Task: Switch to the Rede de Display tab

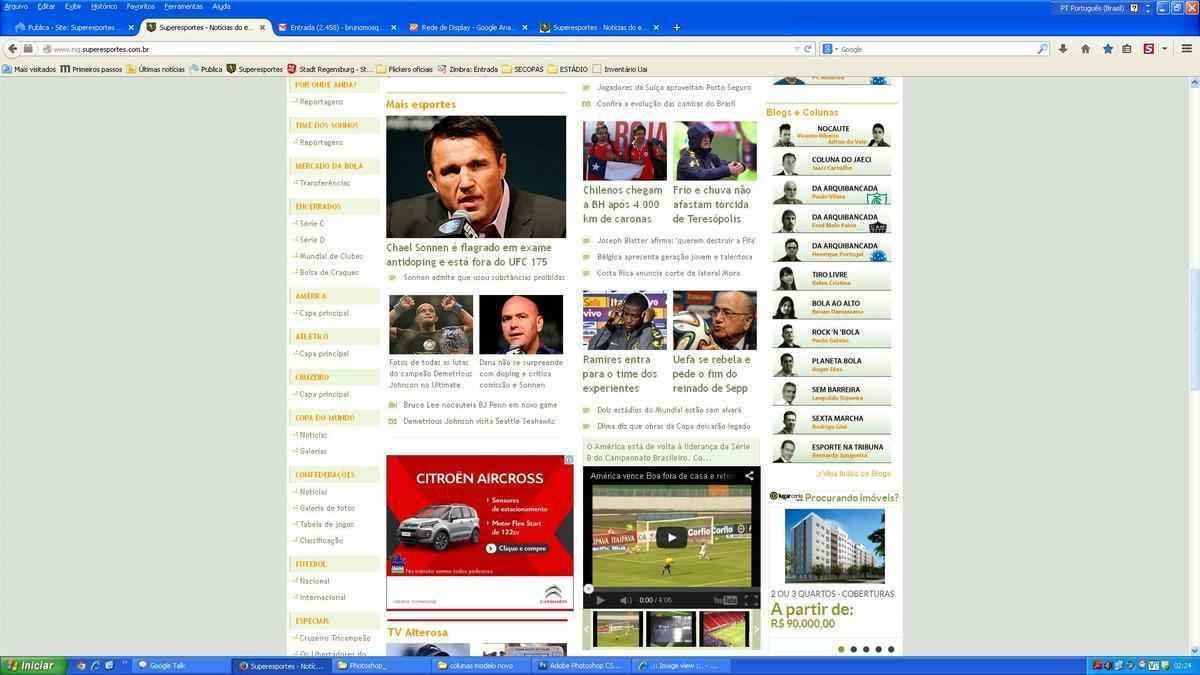Action: point(465,27)
